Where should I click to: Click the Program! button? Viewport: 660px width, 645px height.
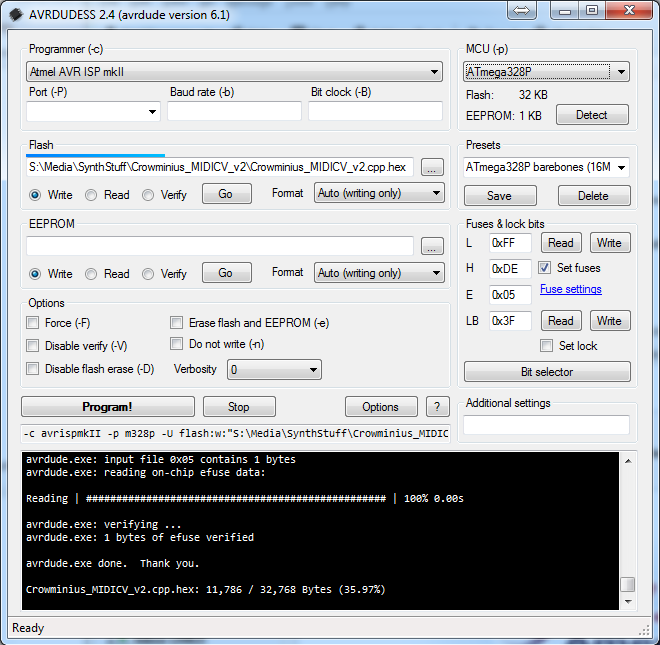(x=108, y=407)
